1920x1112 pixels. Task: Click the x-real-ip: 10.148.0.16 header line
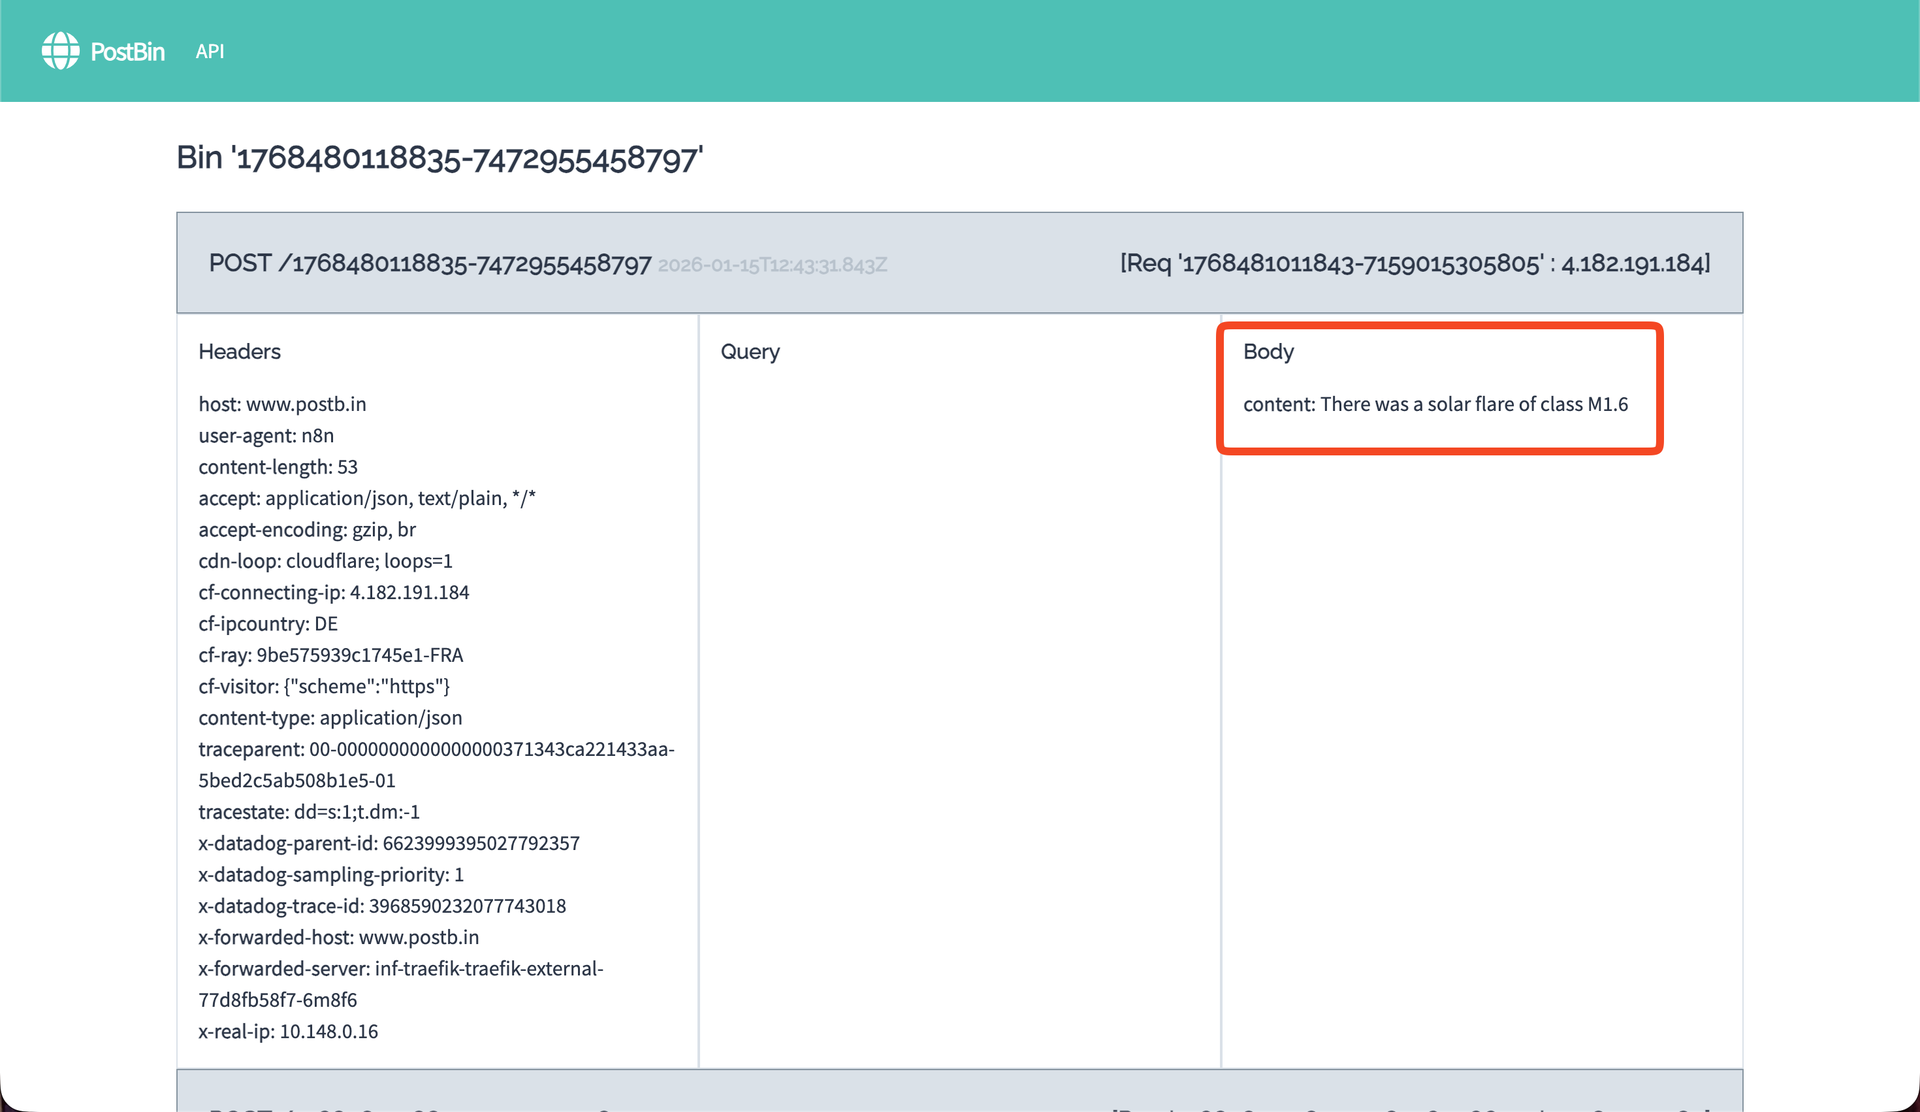point(288,1031)
